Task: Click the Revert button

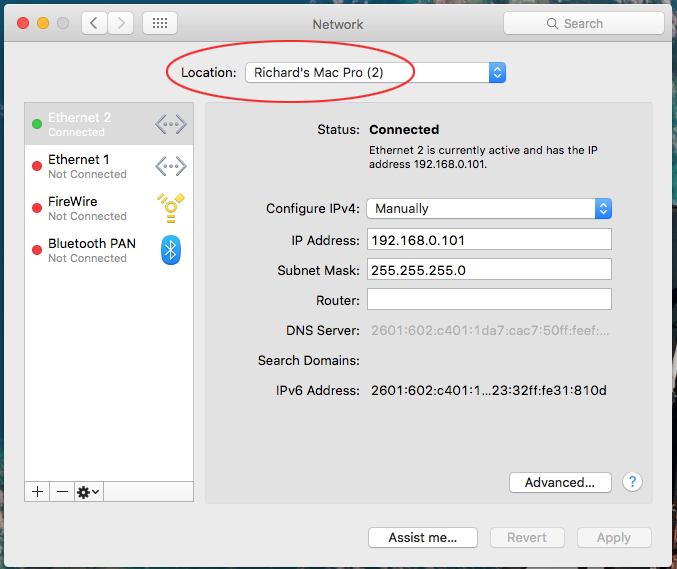Action: coord(527,537)
